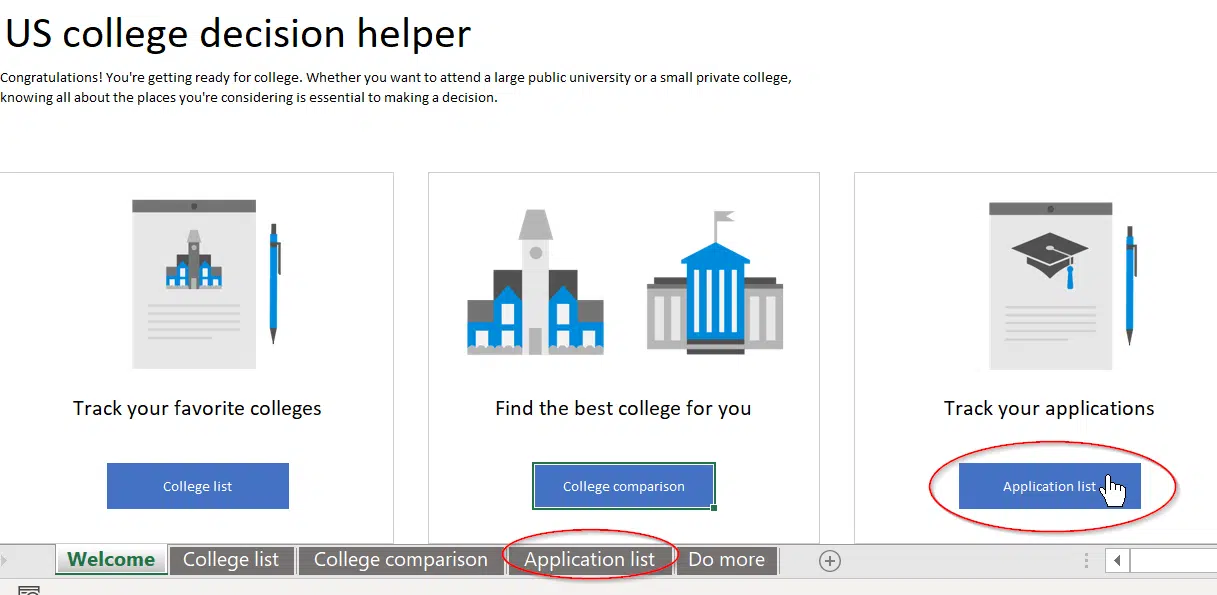Image resolution: width=1217 pixels, height=595 pixels.
Task: Select the clipboard with college building illustration
Action: pyautogui.click(x=194, y=284)
